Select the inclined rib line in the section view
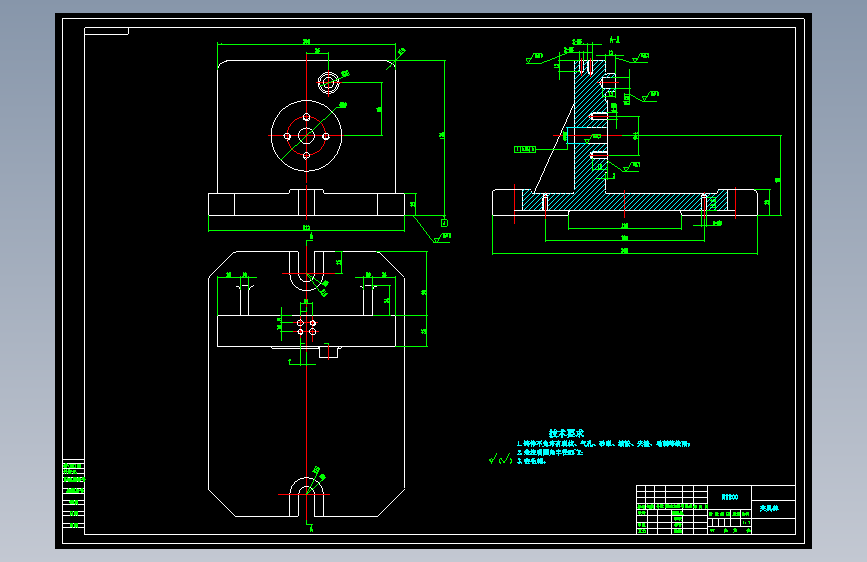This screenshot has height=562, width=867. 553,148
